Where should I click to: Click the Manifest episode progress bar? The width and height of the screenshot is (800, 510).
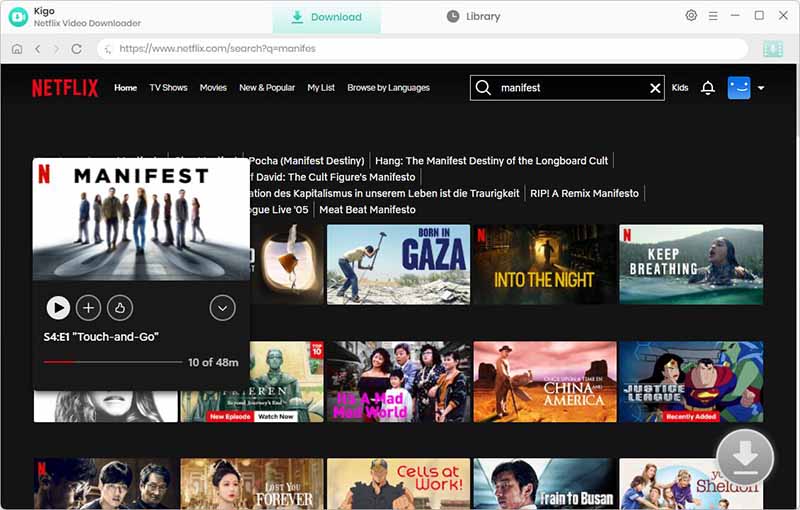tap(113, 362)
